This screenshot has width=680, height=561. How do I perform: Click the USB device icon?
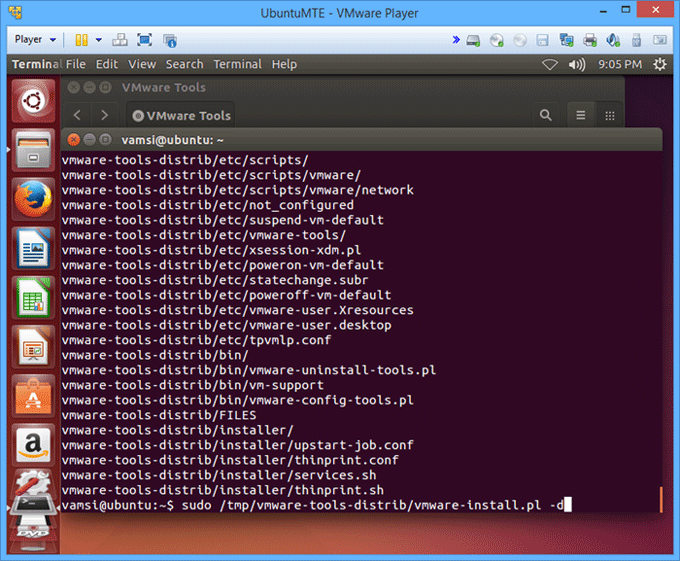[636, 40]
